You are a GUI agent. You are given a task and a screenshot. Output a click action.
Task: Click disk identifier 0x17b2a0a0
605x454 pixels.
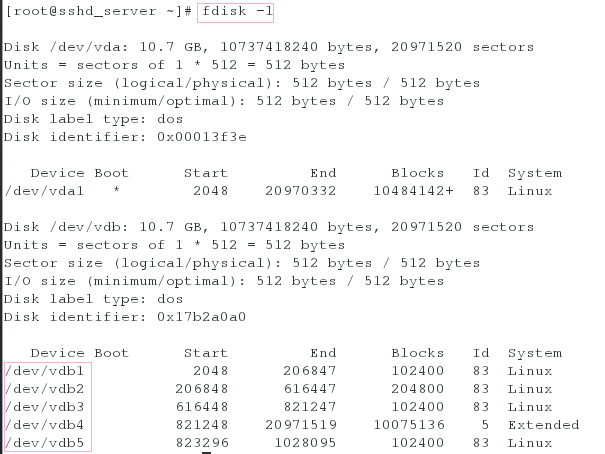201,317
